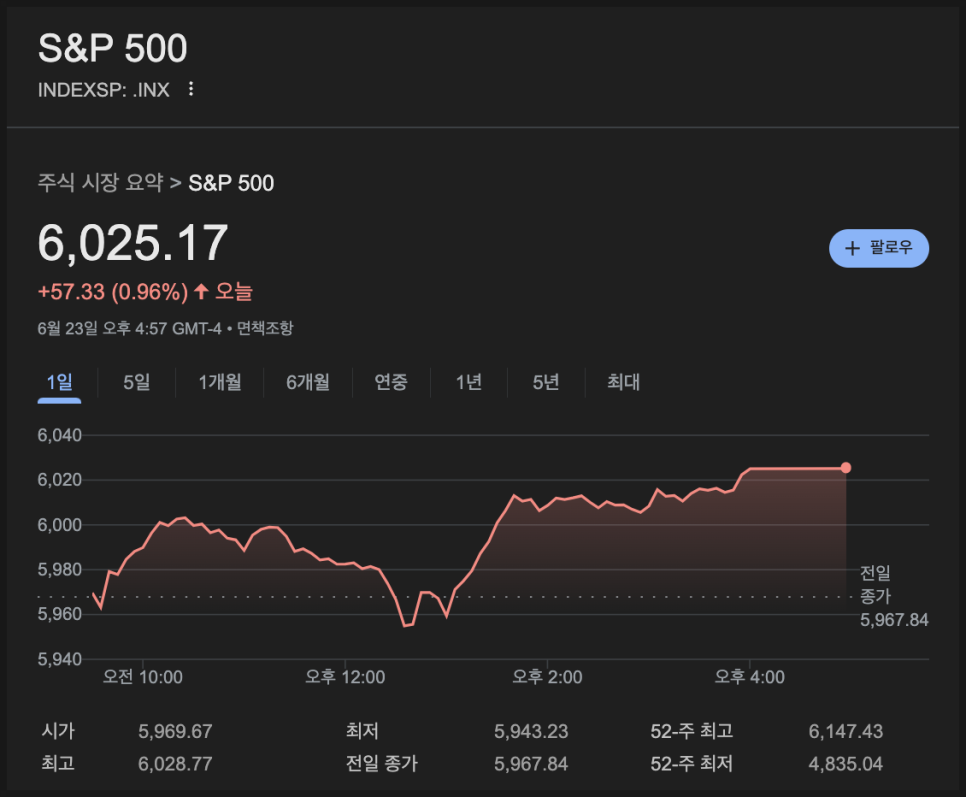Select the INDEXSP: .INX ticker text
The image size is (966, 797).
(x=104, y=90)
